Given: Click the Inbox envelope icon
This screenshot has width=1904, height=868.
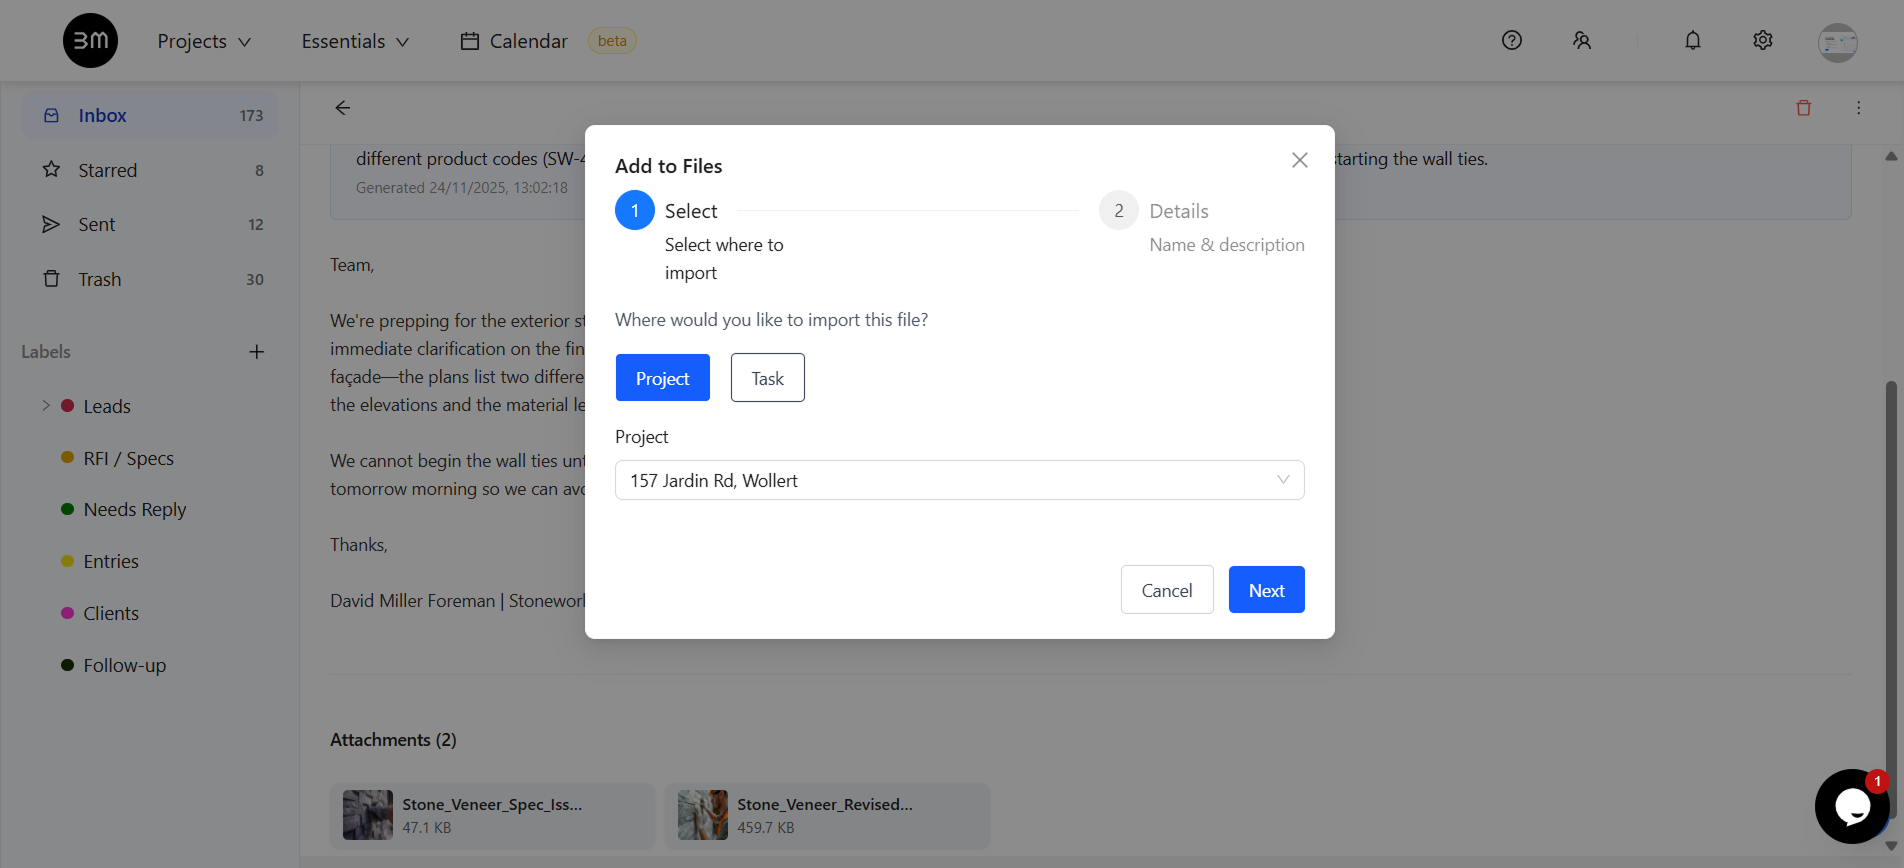Looking at the screenshot, I should click(52, 116).
